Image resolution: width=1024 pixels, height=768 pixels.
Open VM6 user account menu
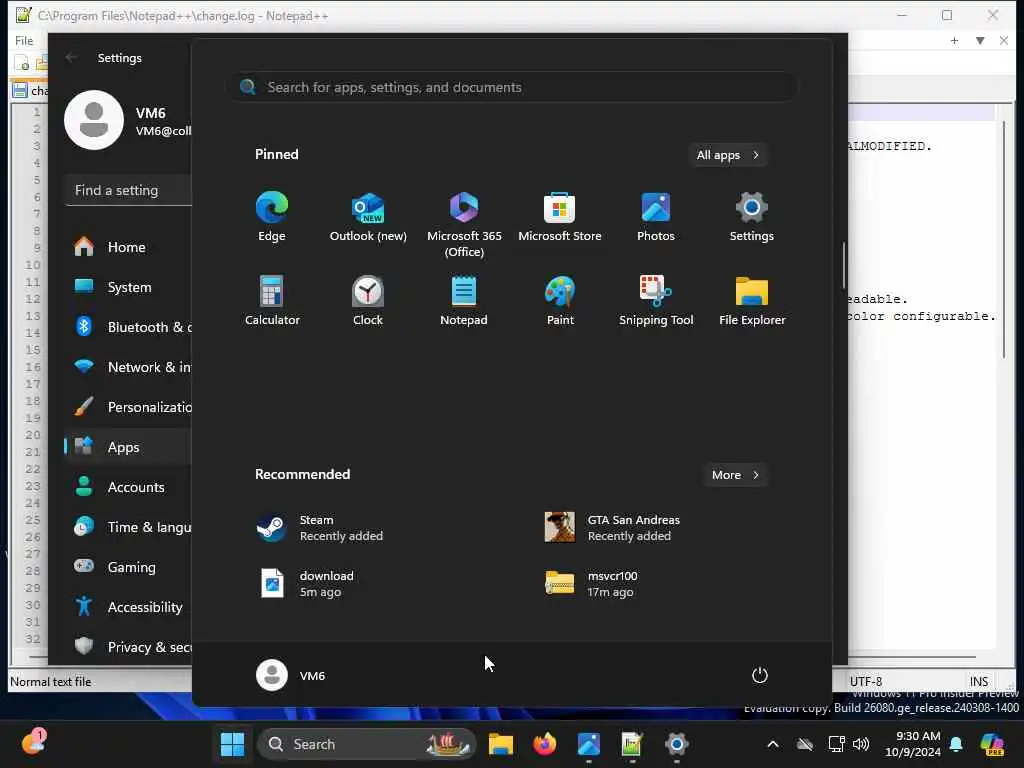tap(291, 675)
